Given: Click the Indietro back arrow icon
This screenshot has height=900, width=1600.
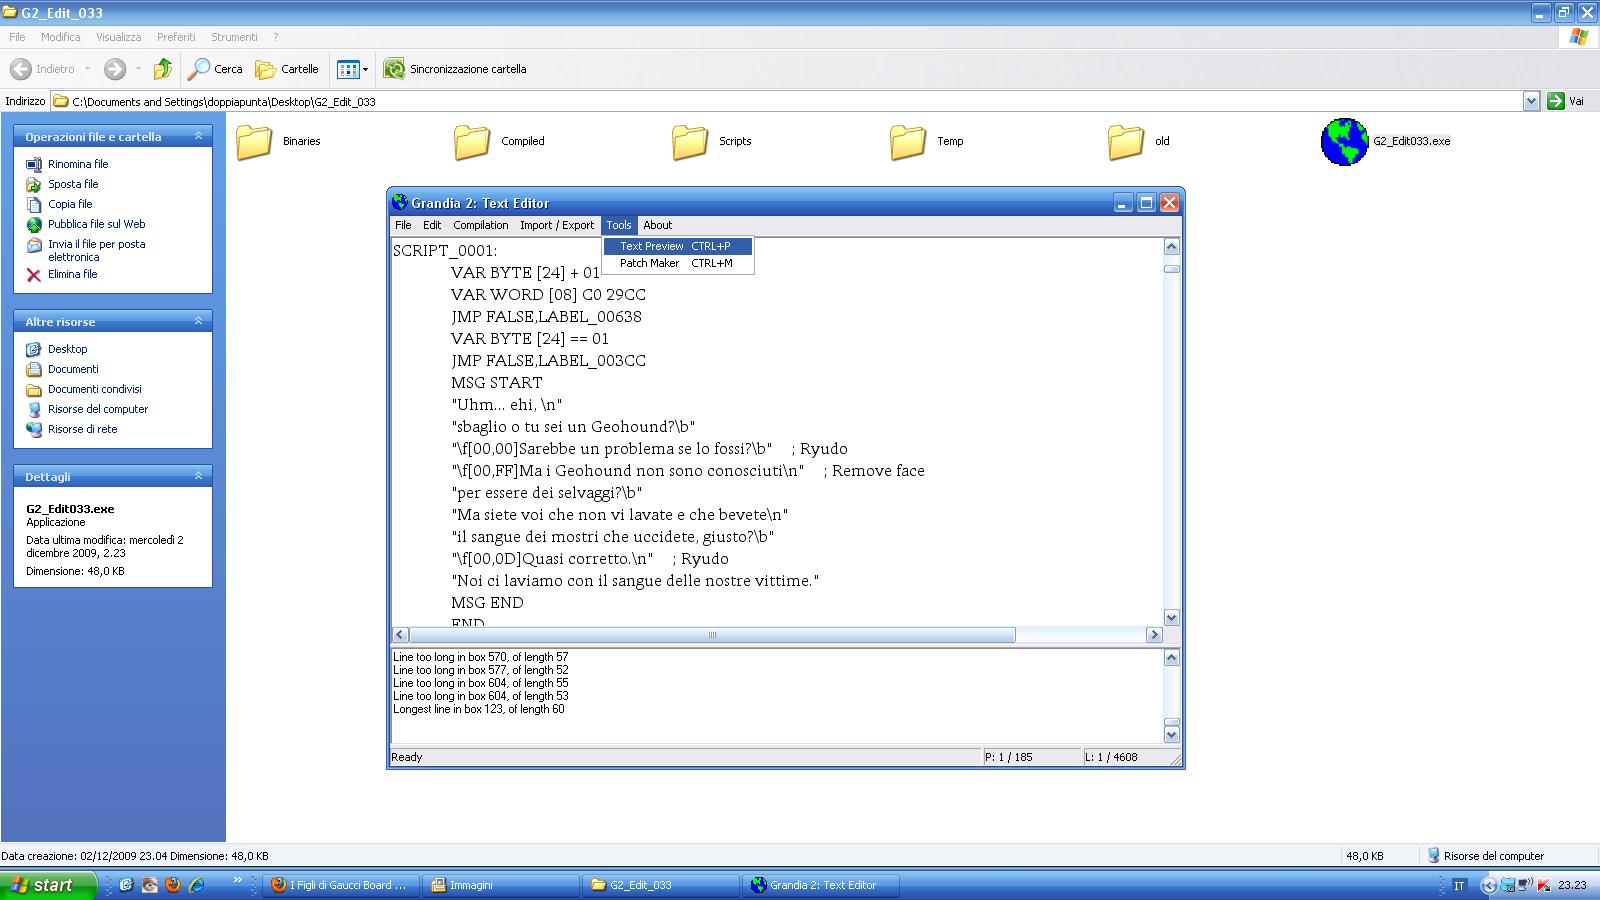Looking at the screenshot, I should point(20,69).
